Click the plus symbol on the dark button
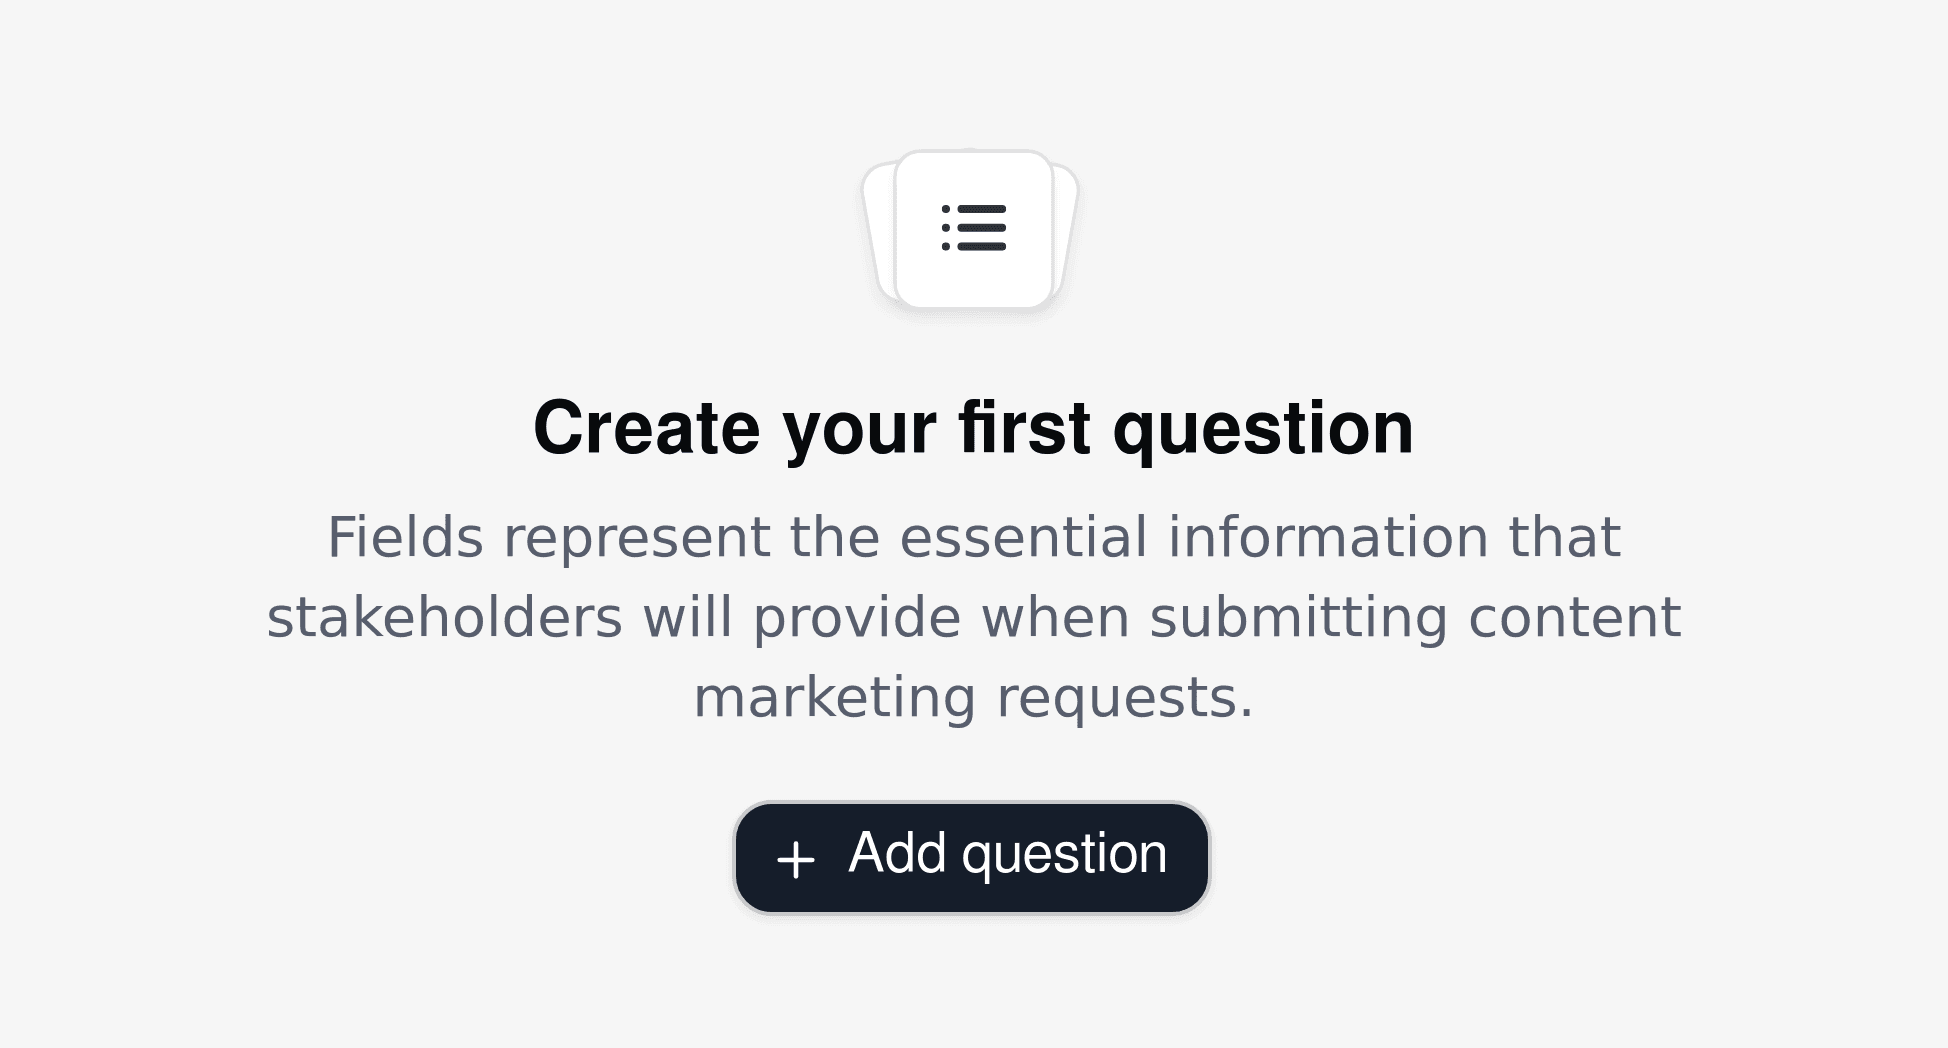 tap(795, 858)
